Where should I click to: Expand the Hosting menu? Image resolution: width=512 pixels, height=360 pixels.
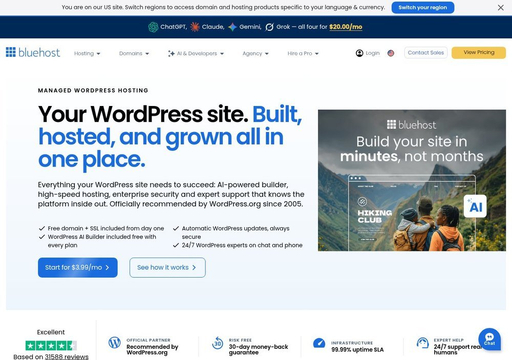(87, 53)
